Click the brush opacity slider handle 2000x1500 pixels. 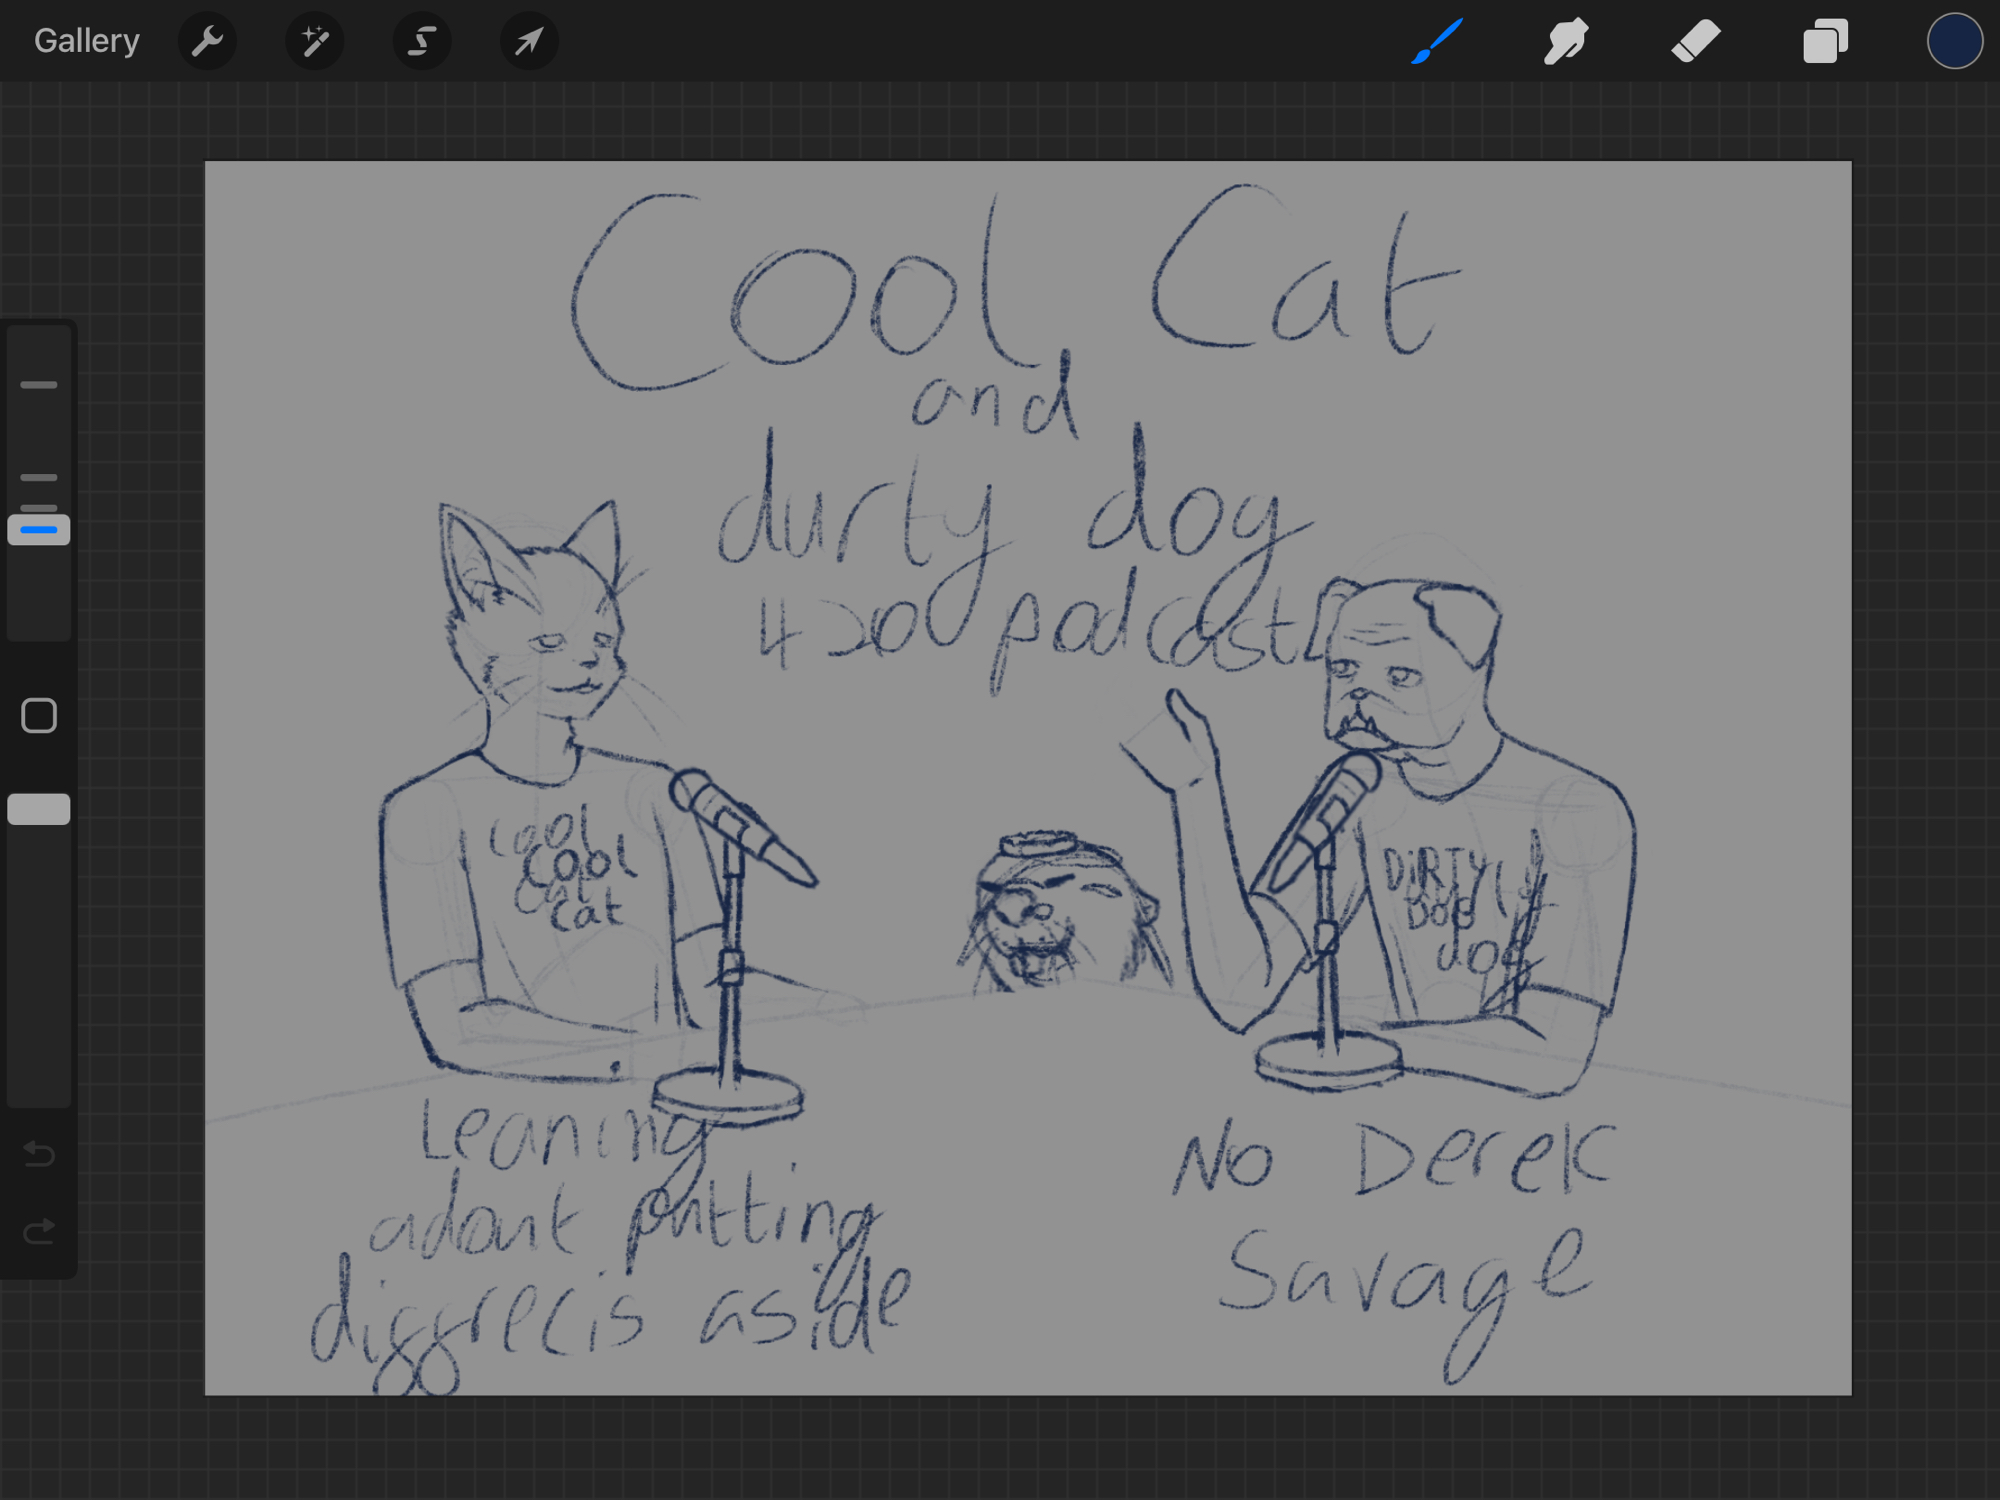[x=39, y=809]
